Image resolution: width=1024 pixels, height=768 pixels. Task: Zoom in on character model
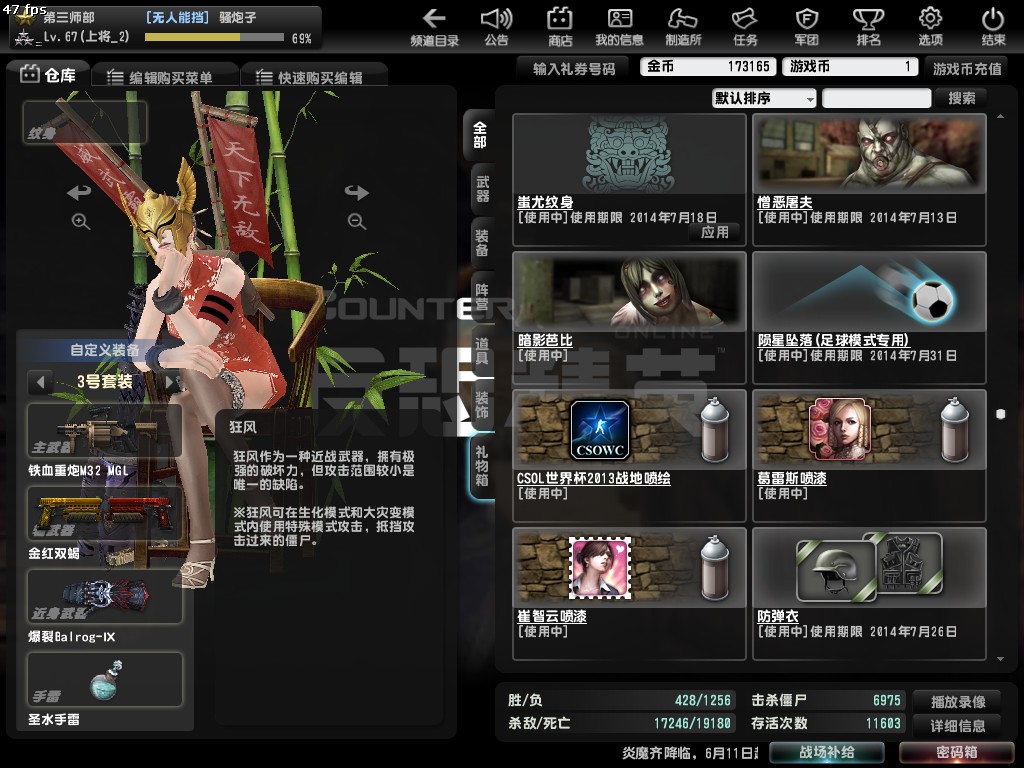pyautogui.click(x=80, y=221)
